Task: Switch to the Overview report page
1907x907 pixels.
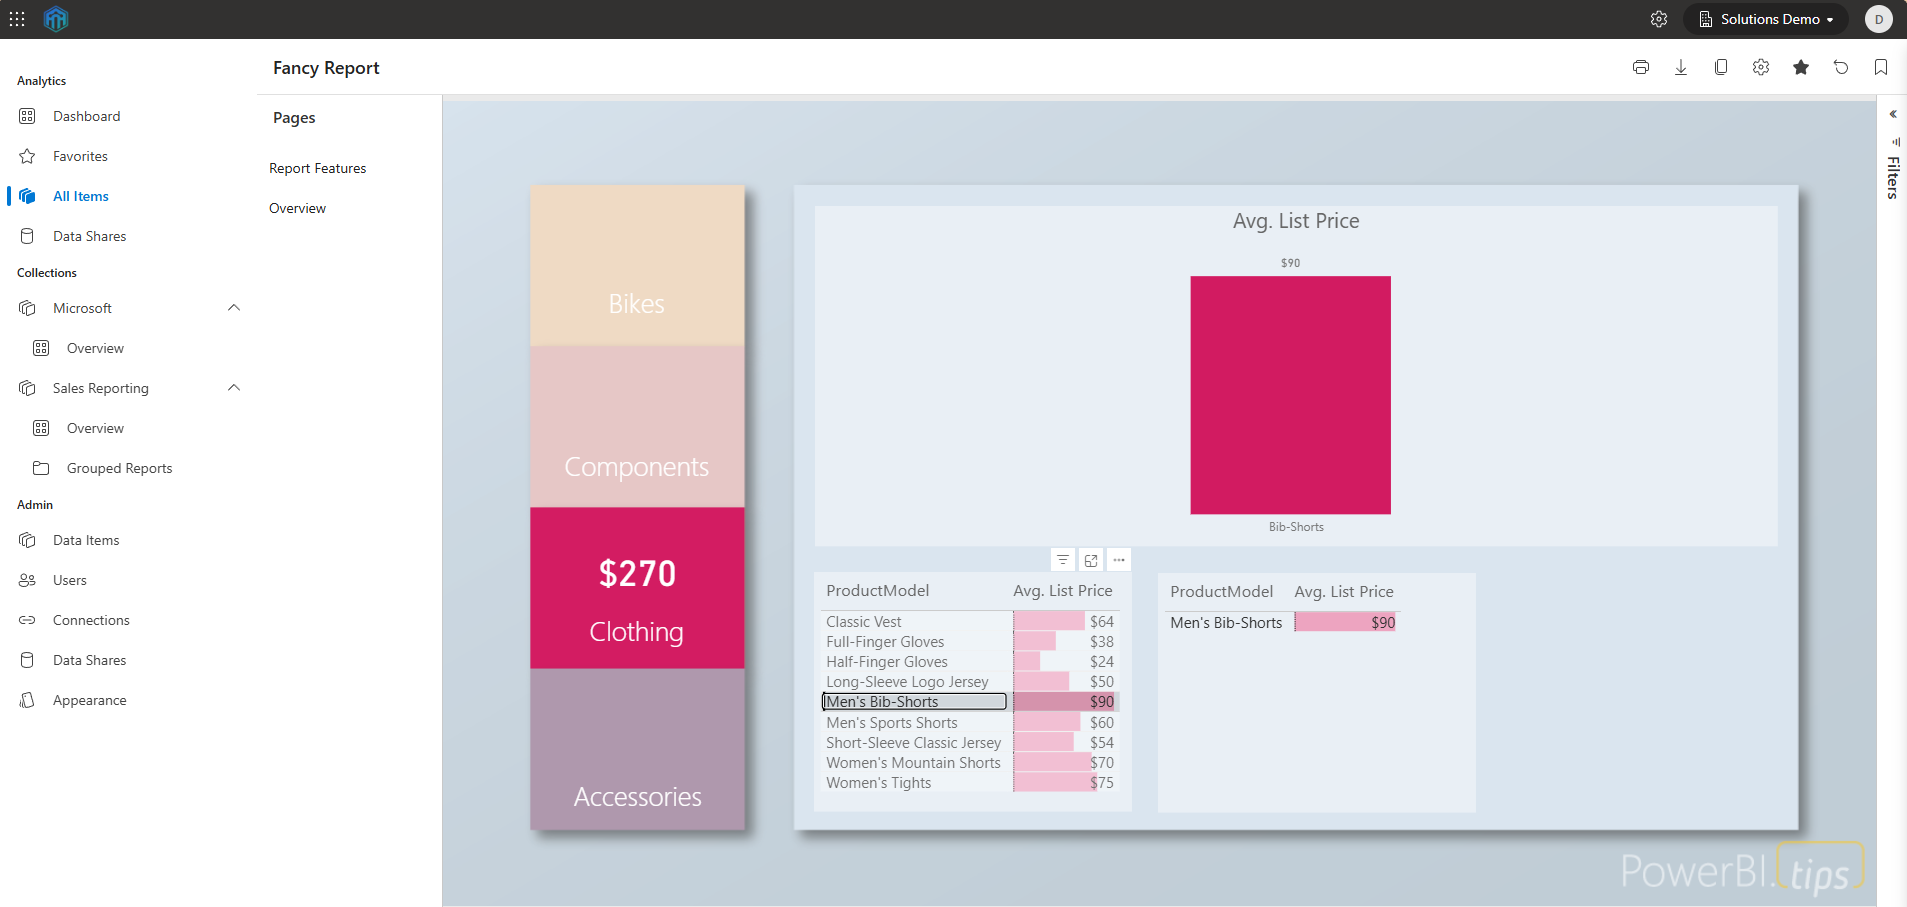Action: click(297, 208)
